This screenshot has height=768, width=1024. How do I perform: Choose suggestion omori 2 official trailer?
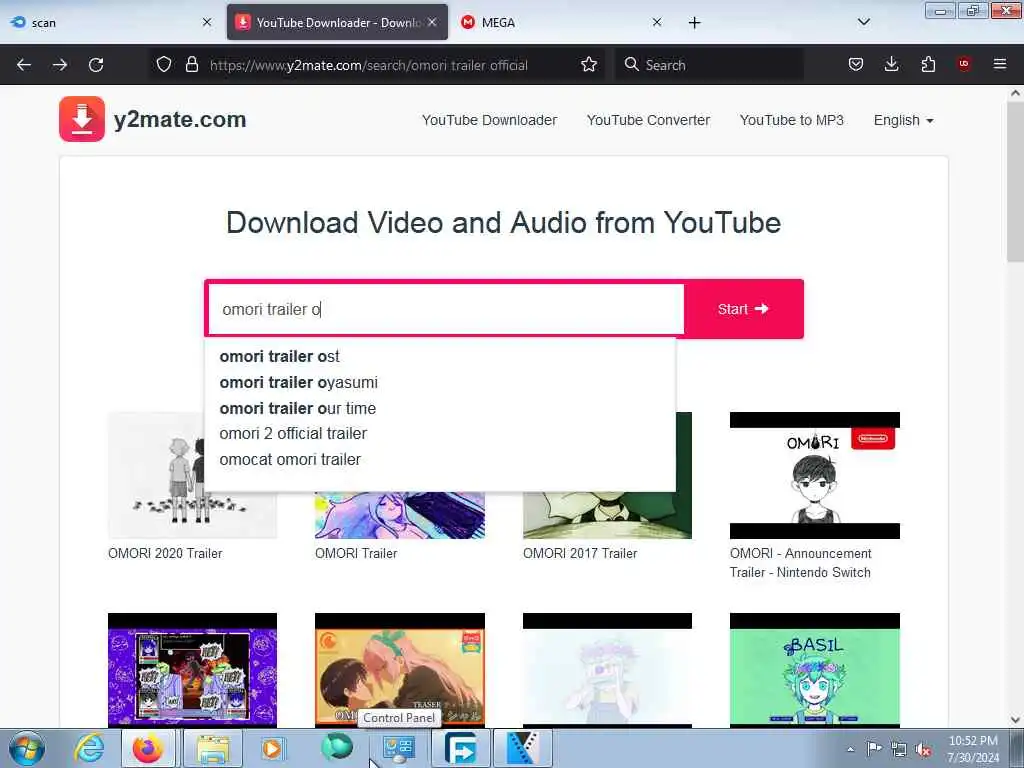click(293, 434)
